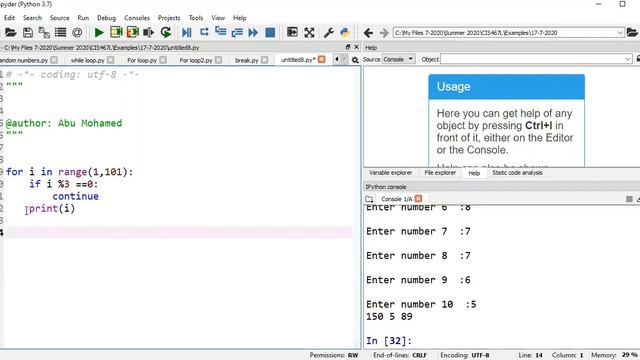Click the Save all files icon
Screen dimensions: 640x360
click(44, 32)
